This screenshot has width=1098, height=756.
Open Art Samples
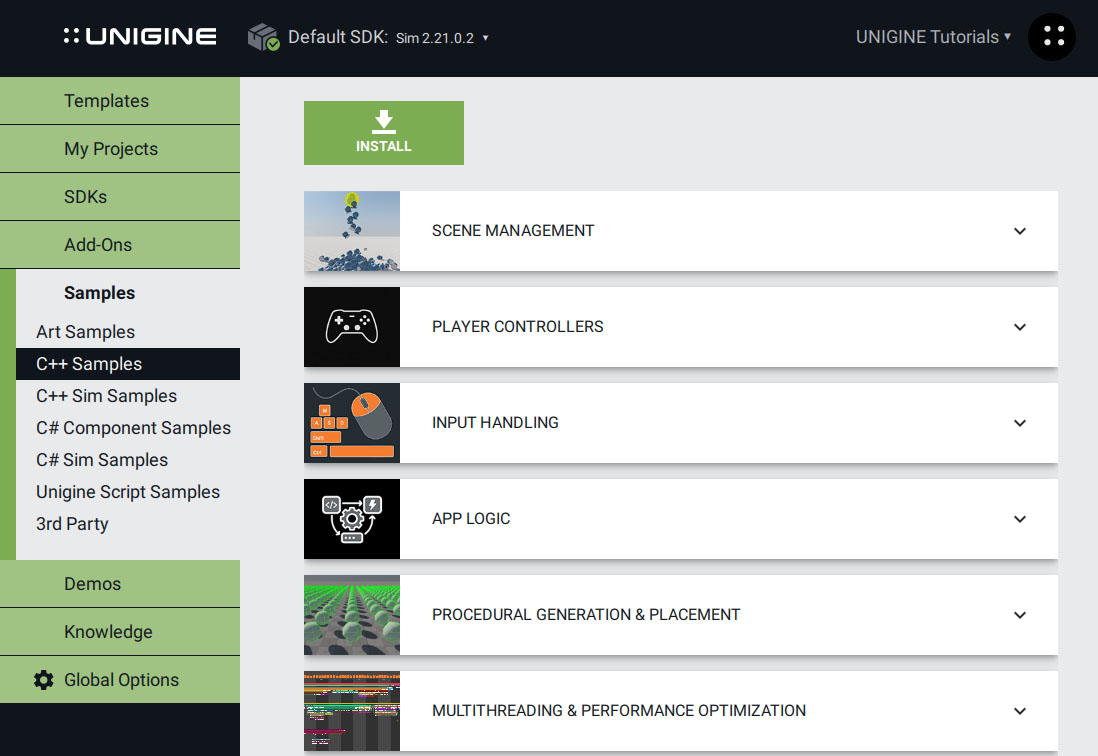point(85,332)
